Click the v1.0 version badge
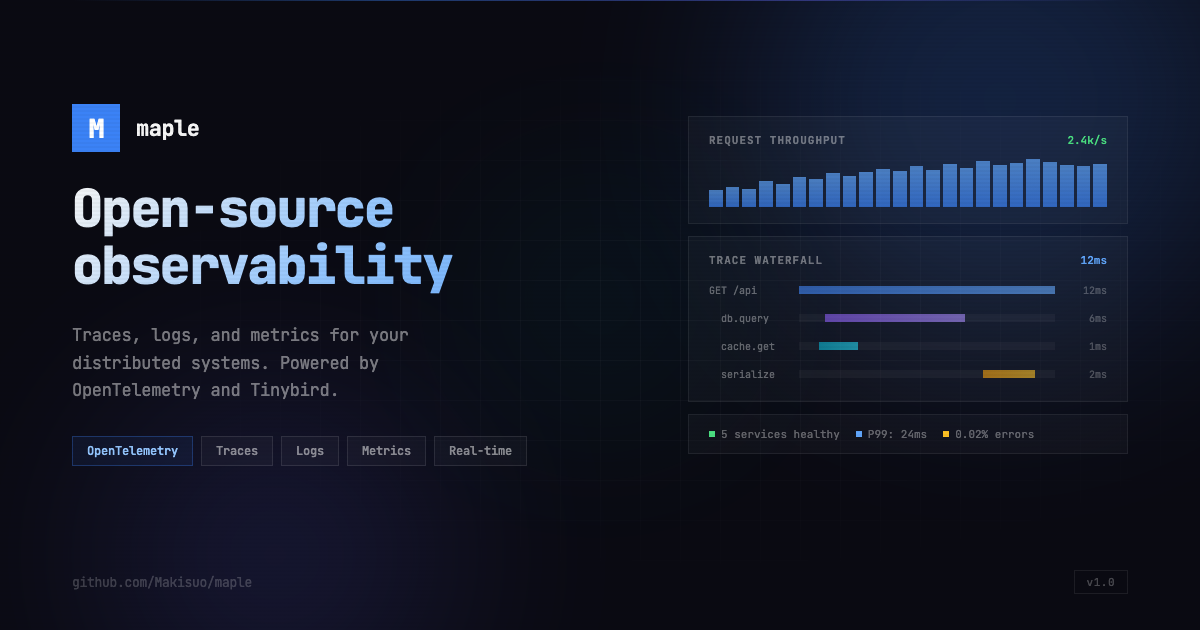 (x=1100, y=582)
